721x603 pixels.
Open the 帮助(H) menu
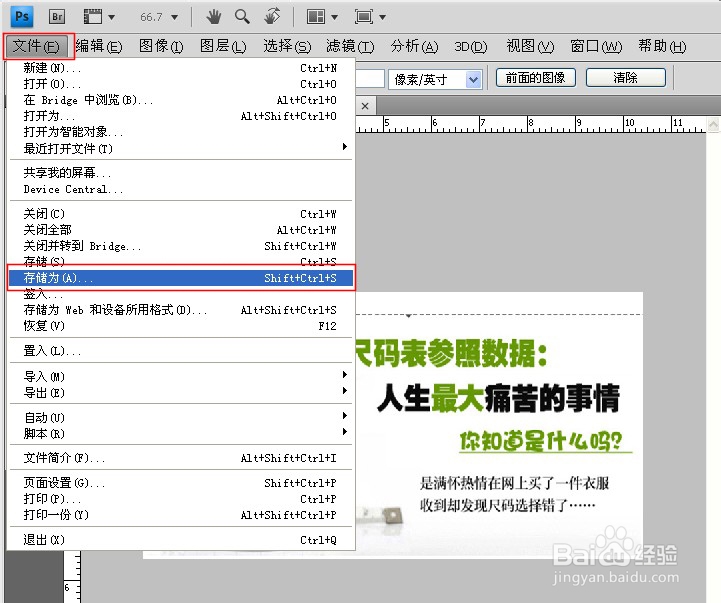tap(662, 46)
